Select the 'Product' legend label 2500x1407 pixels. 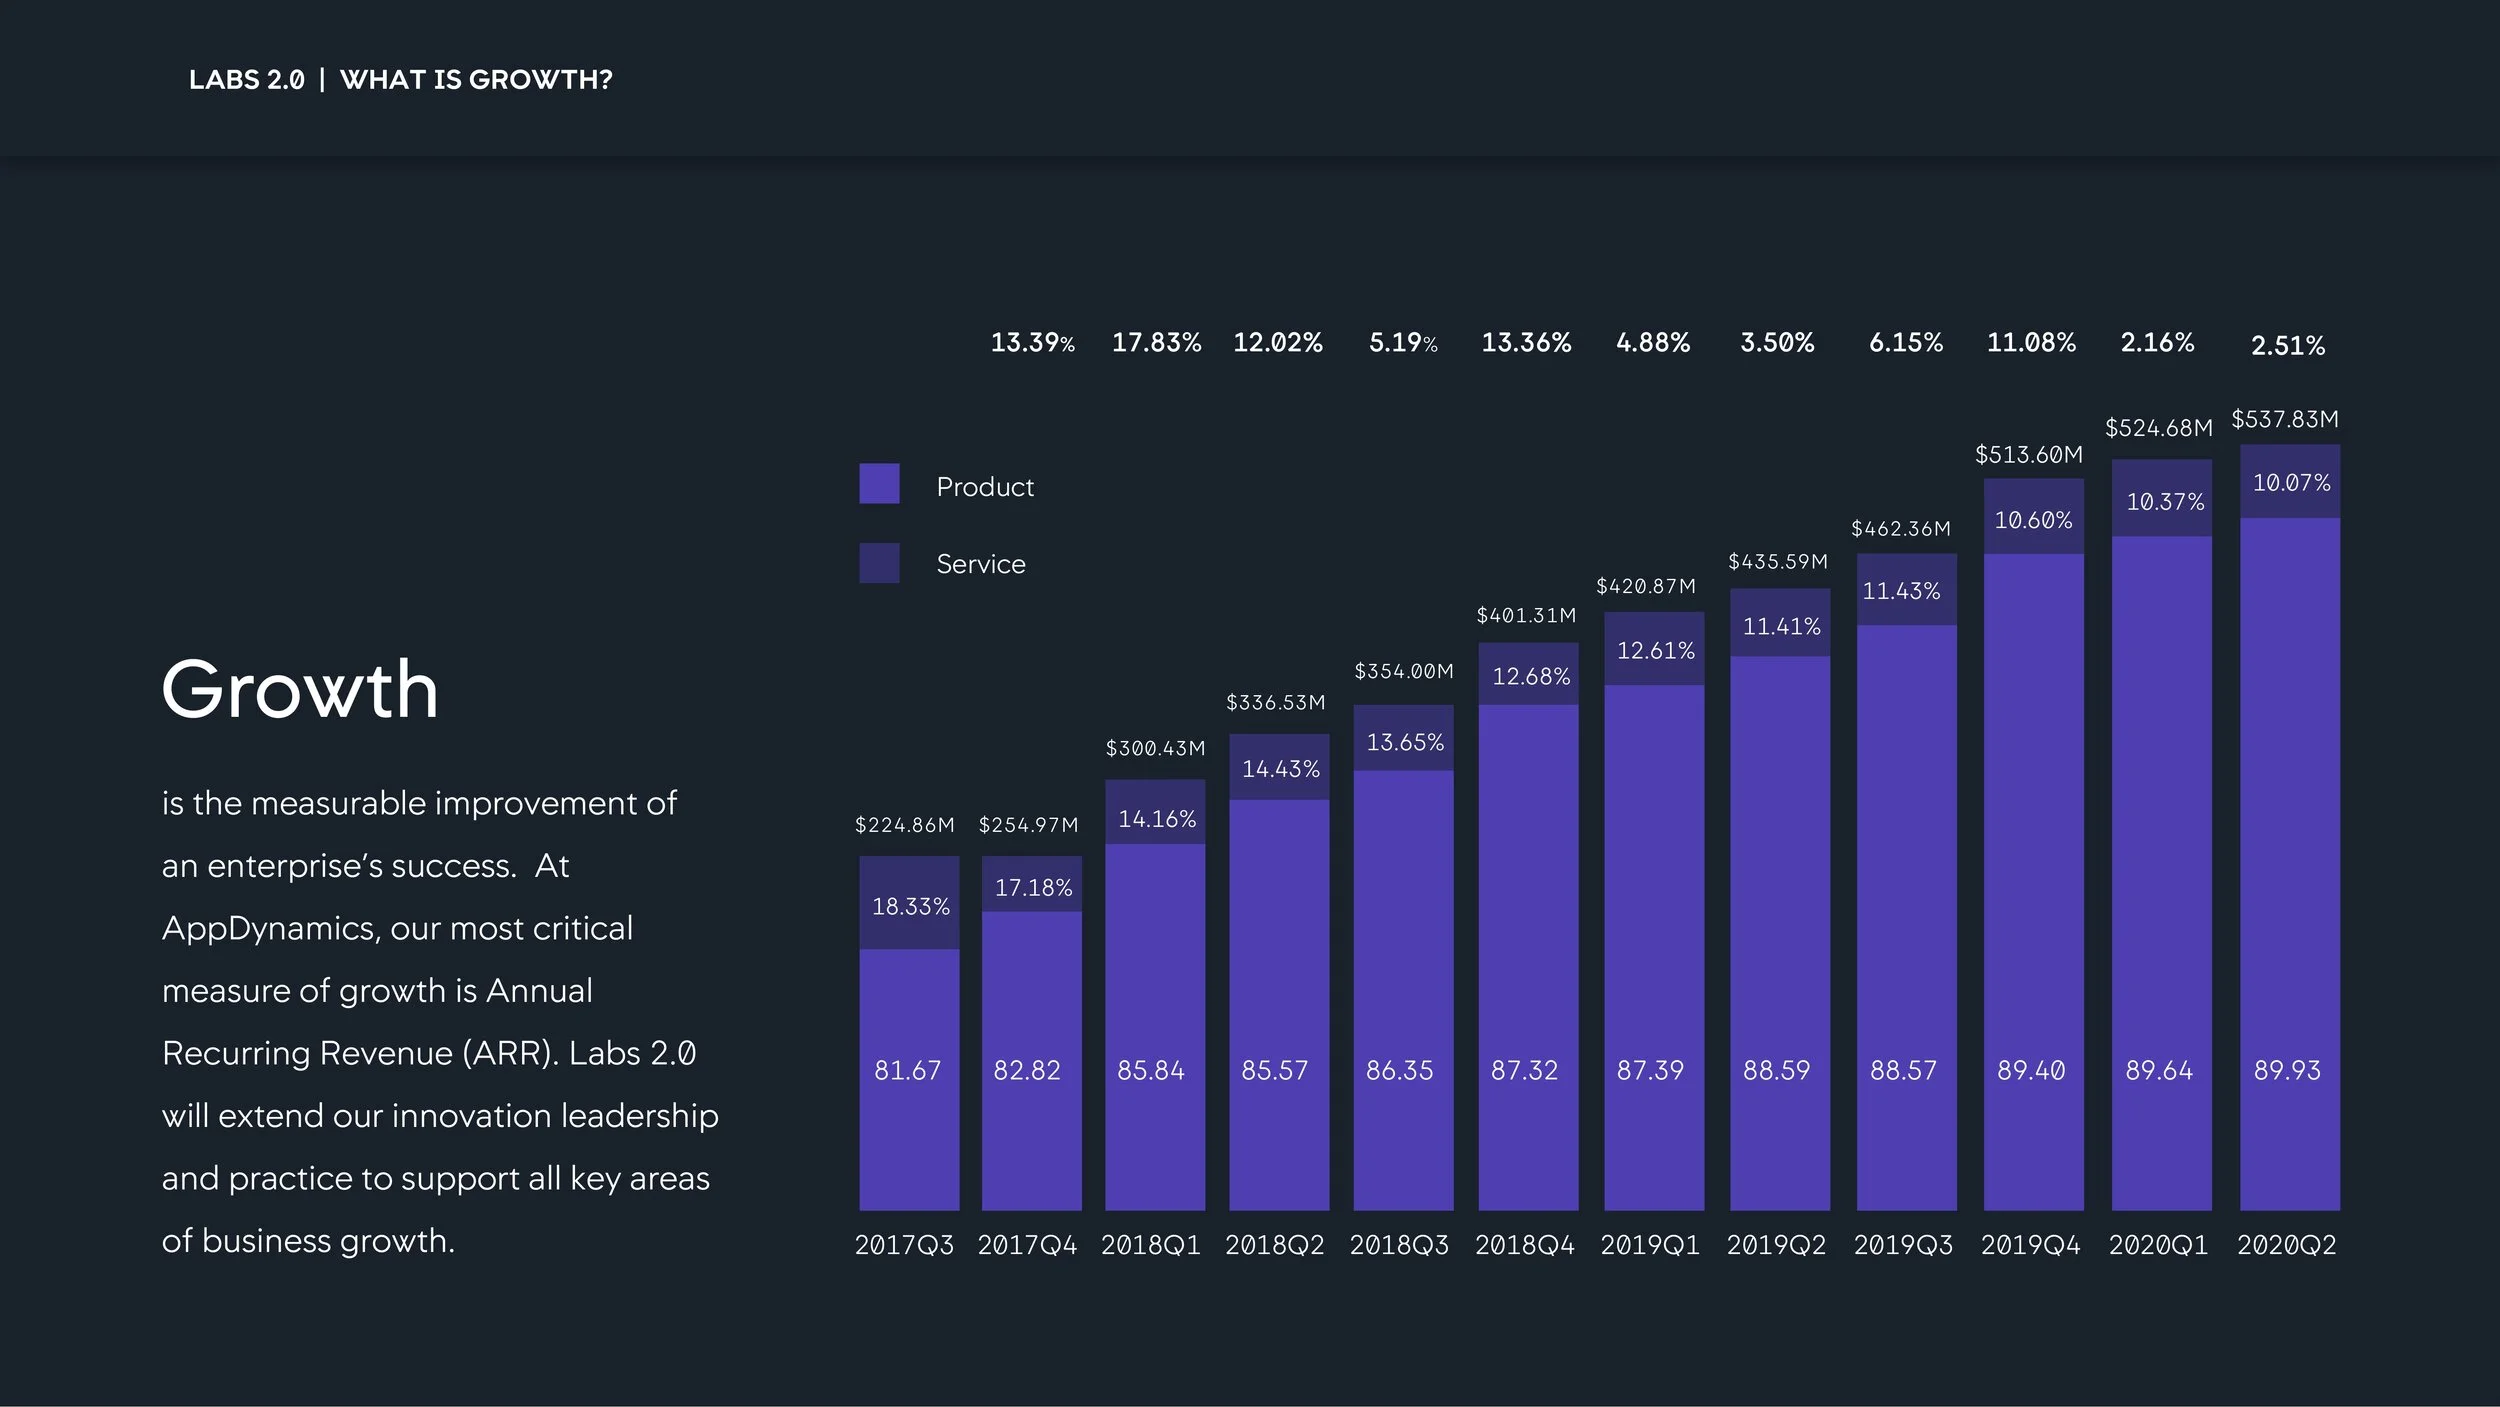(x=985, y=487)
